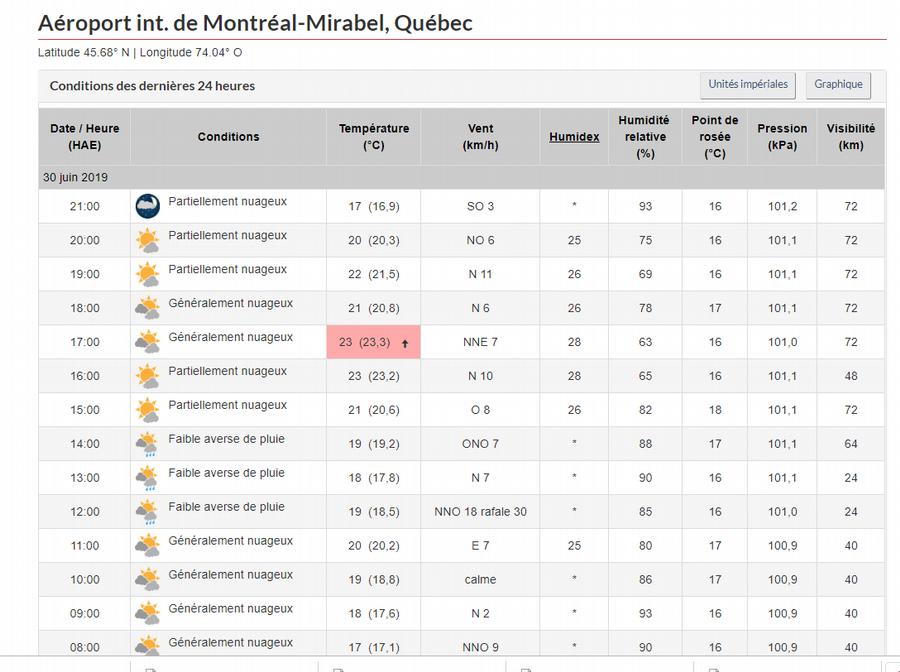Click the weather icon for 15:00
This screenshot has height=672, width=900.
coord(148,409)
